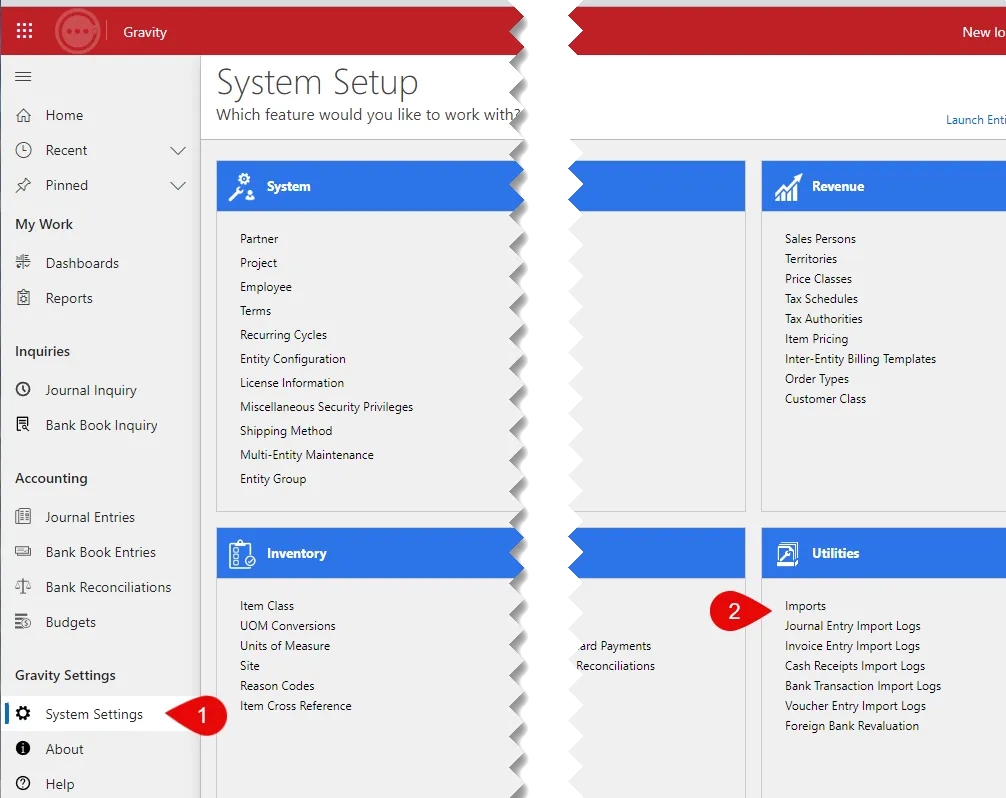Open Bank Transaction Import Logs
This screenshot has height=798, width=1006.
[x=863, y=686]
